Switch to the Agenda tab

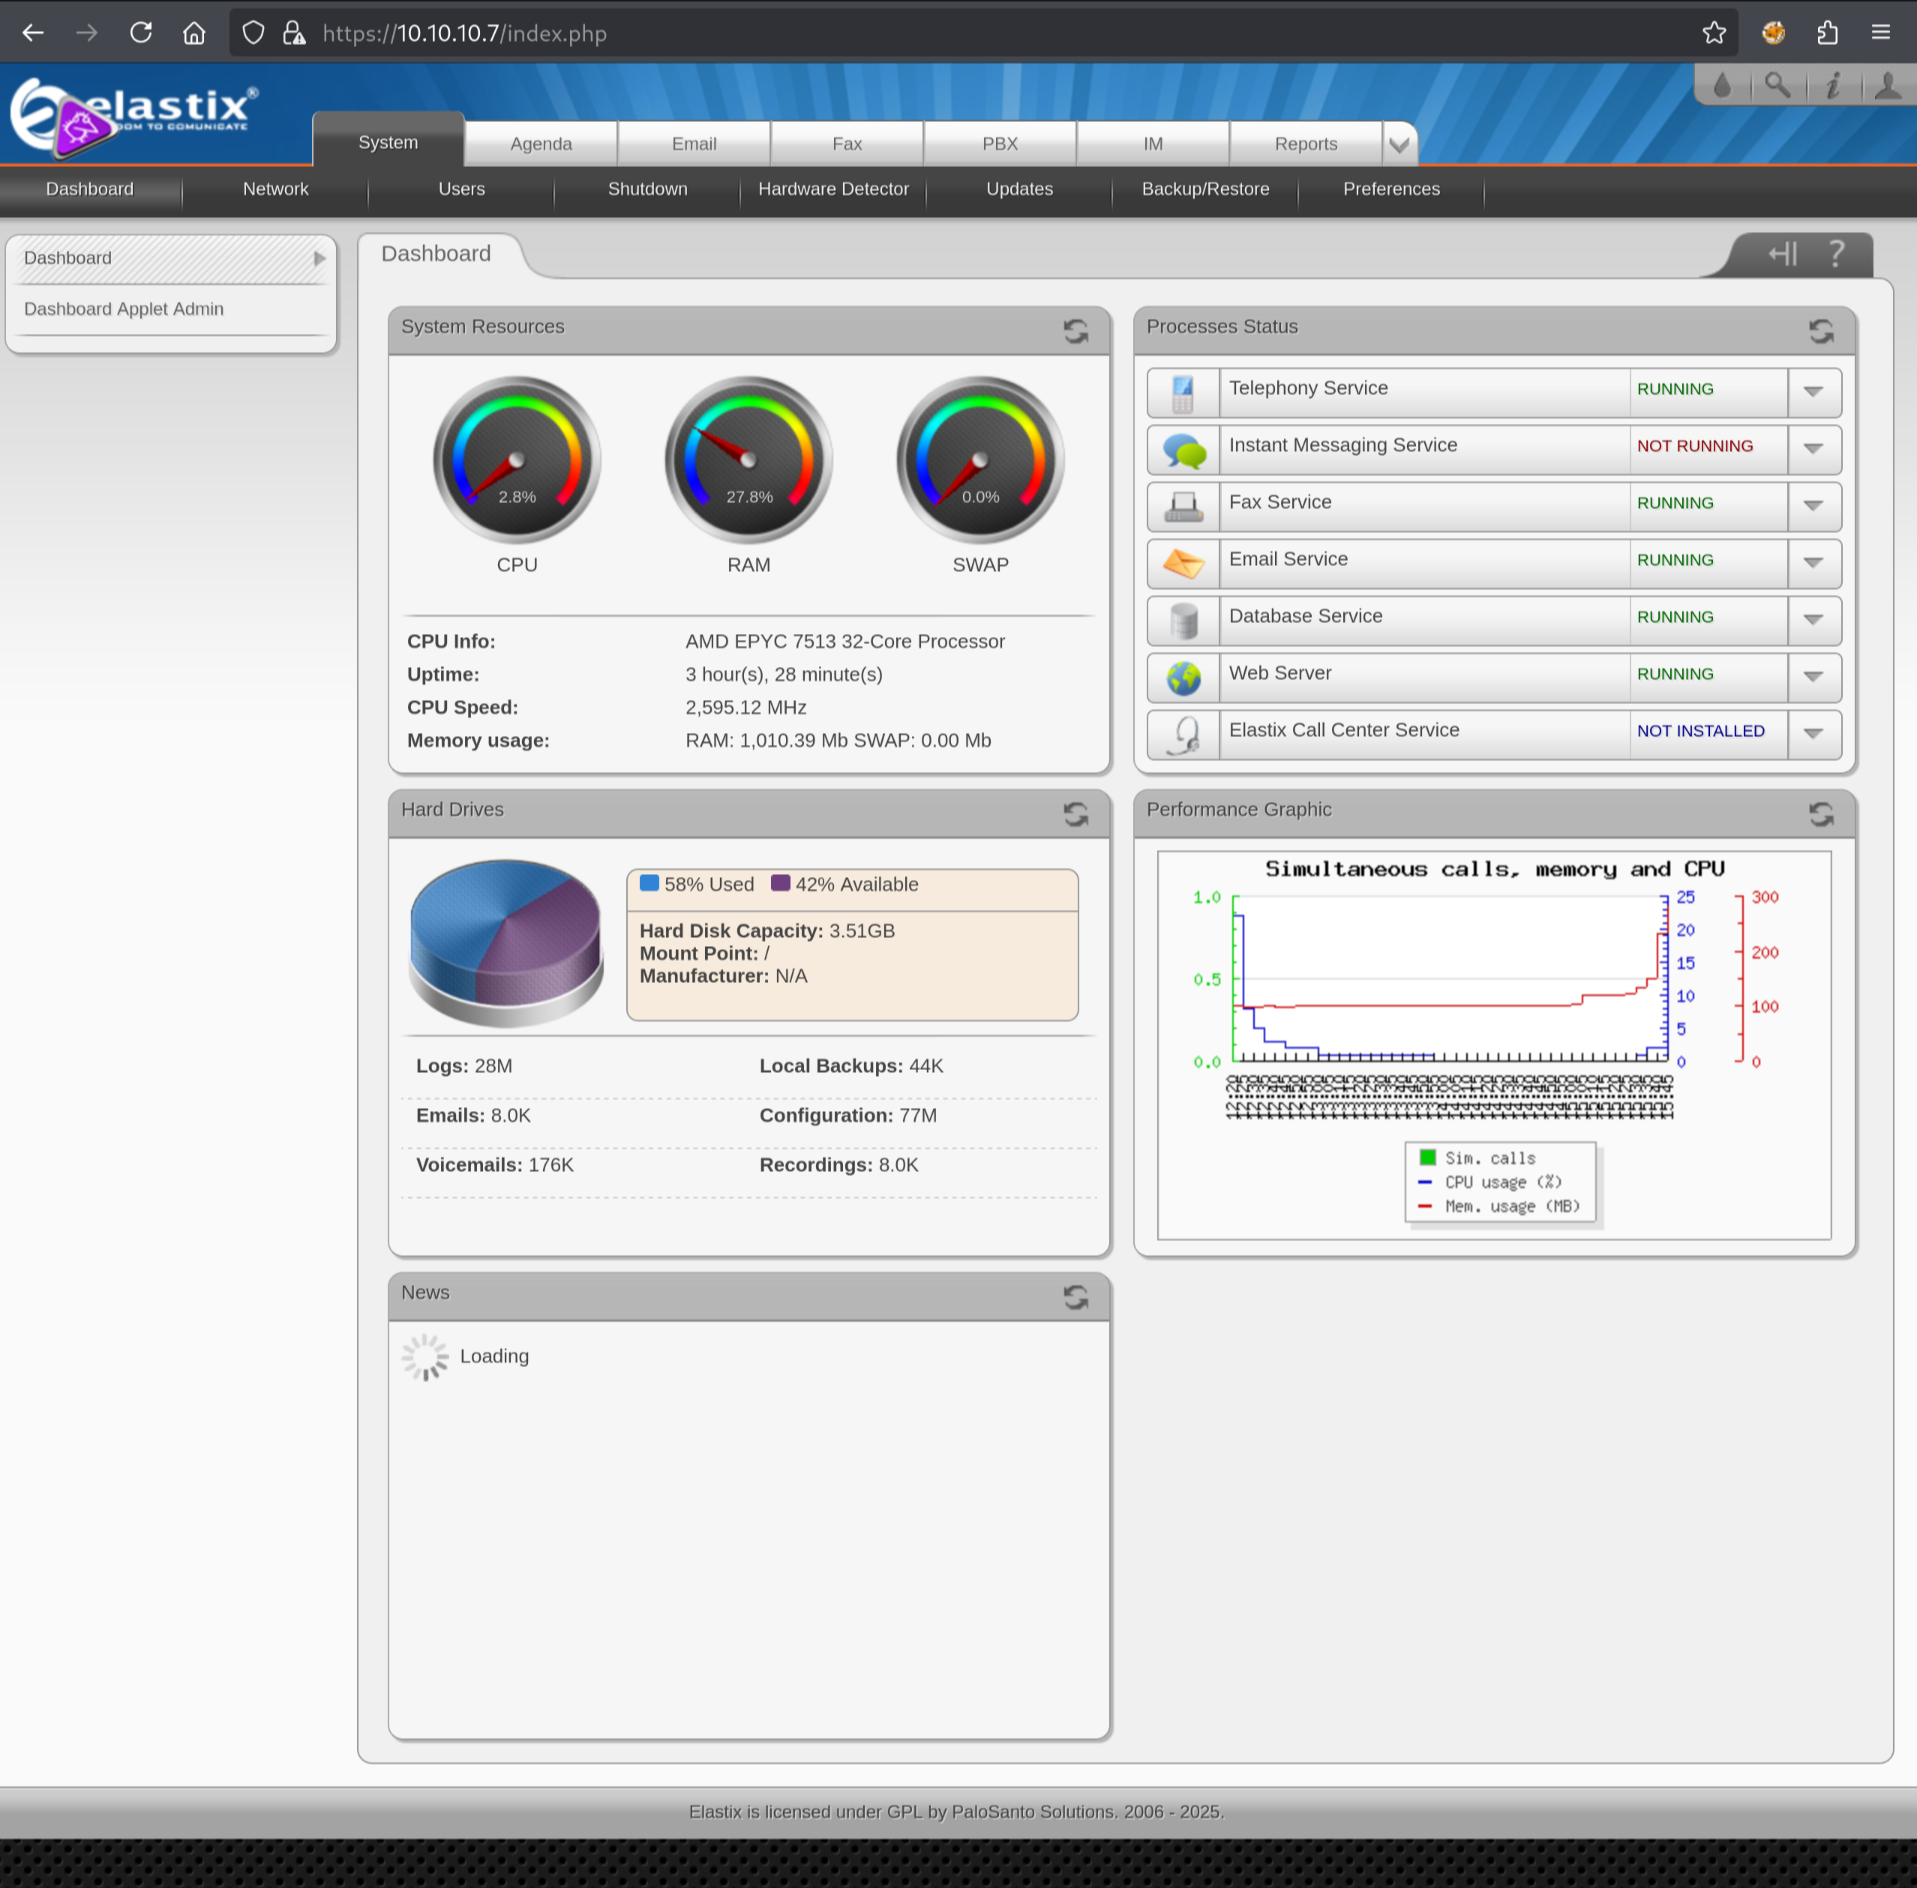[541, 144]
